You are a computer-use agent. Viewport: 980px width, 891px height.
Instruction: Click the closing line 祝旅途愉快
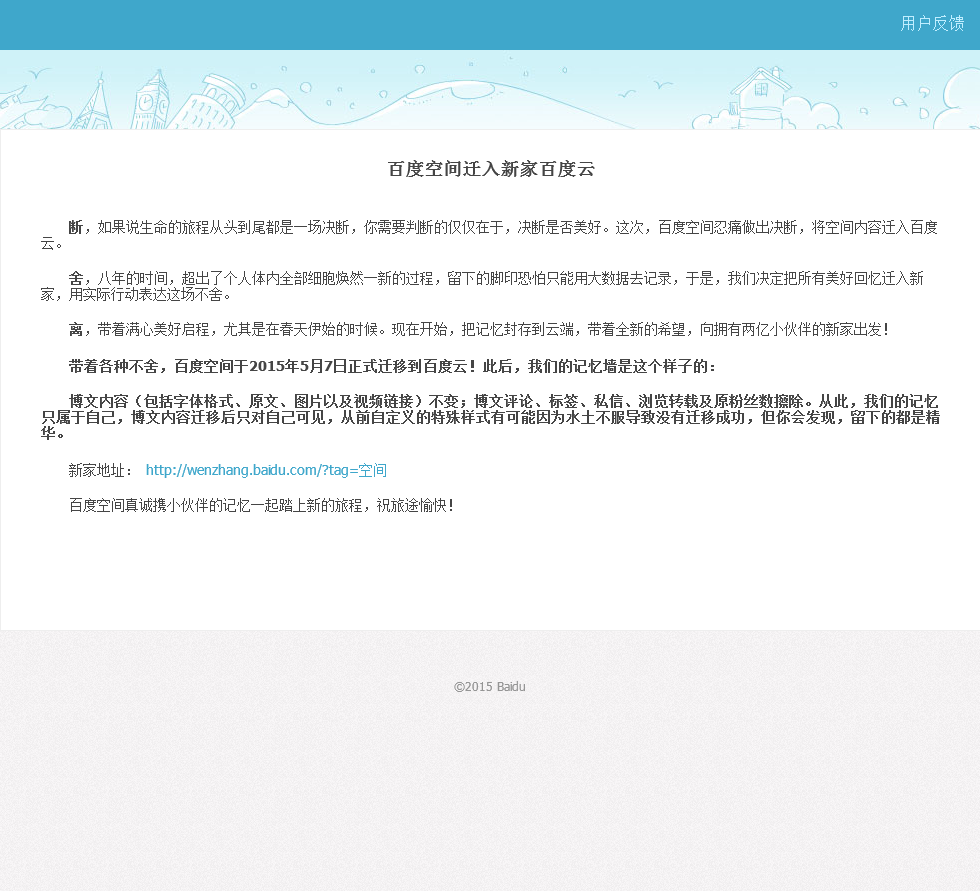click(261, 505)
